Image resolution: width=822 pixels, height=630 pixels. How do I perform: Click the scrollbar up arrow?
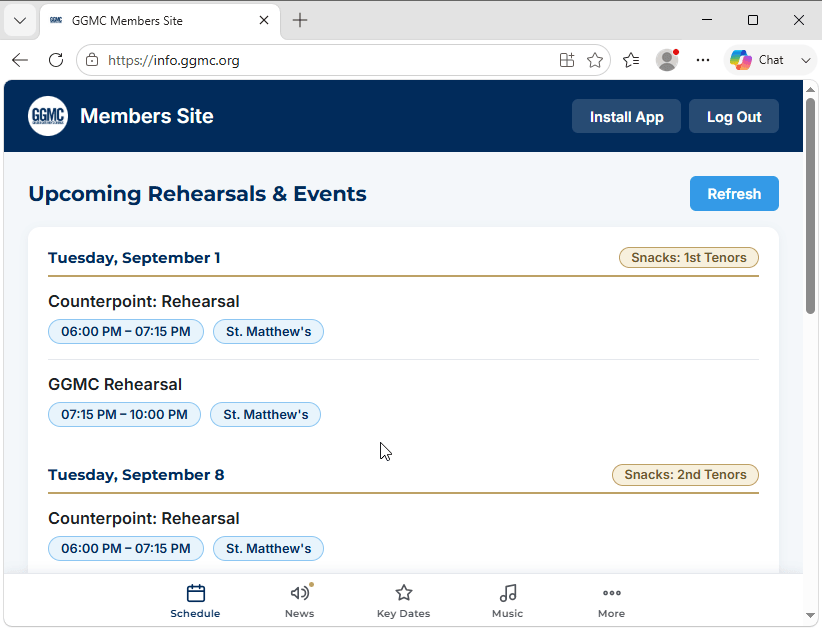pyautogui.click(x=810, y=90)
